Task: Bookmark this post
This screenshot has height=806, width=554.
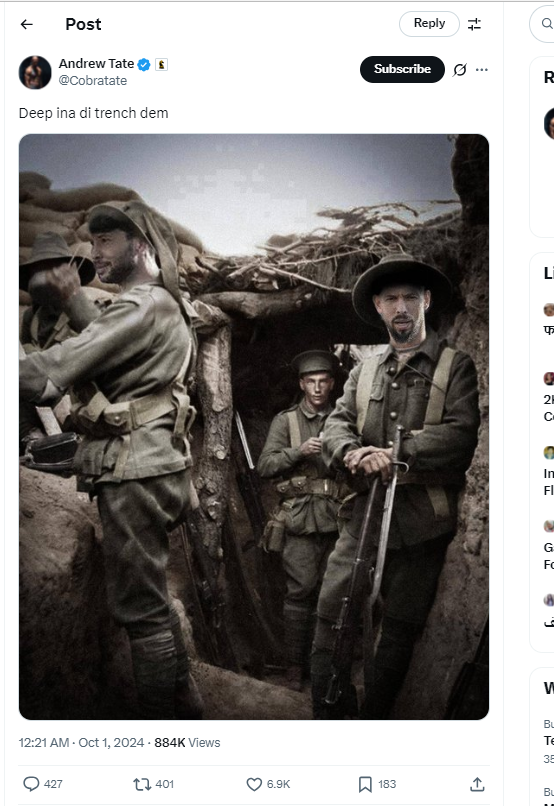Action: click(365, 784)
